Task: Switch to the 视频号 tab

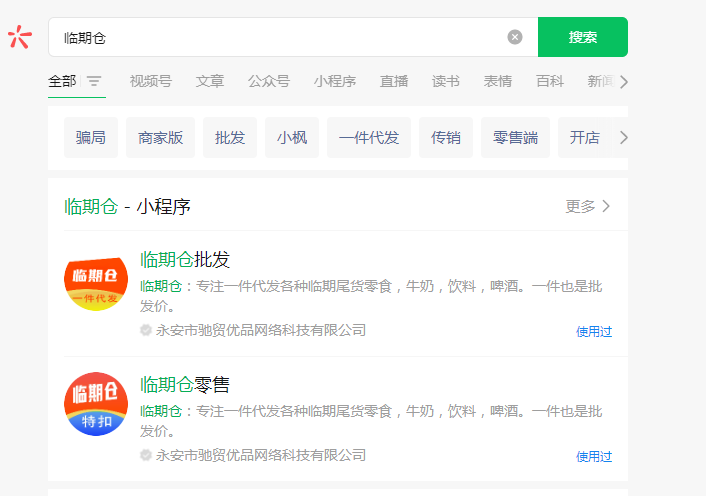Action: tap(151, 81)
